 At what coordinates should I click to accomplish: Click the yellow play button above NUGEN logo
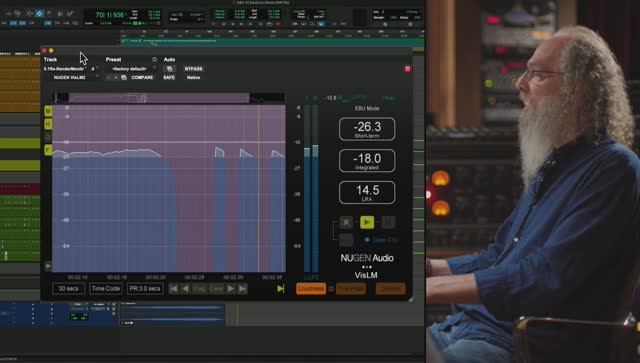coord(367,222)
